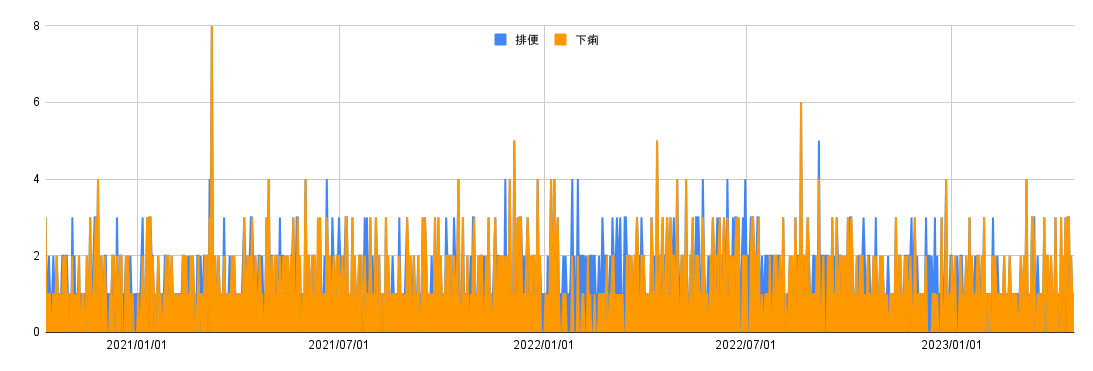Click the 2023/01/01 x-axis label
This screenshot has width=1093, height=371.
pos(951,345)
